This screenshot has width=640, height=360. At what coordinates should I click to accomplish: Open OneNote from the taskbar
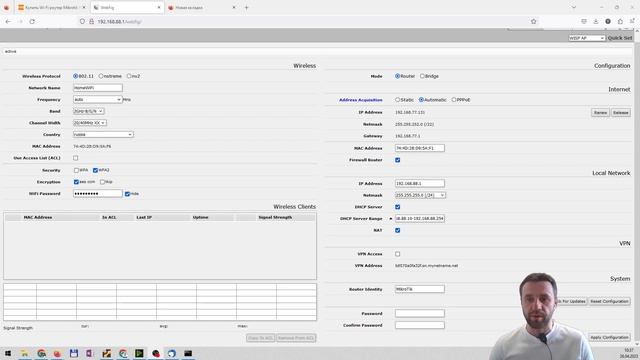89,353
